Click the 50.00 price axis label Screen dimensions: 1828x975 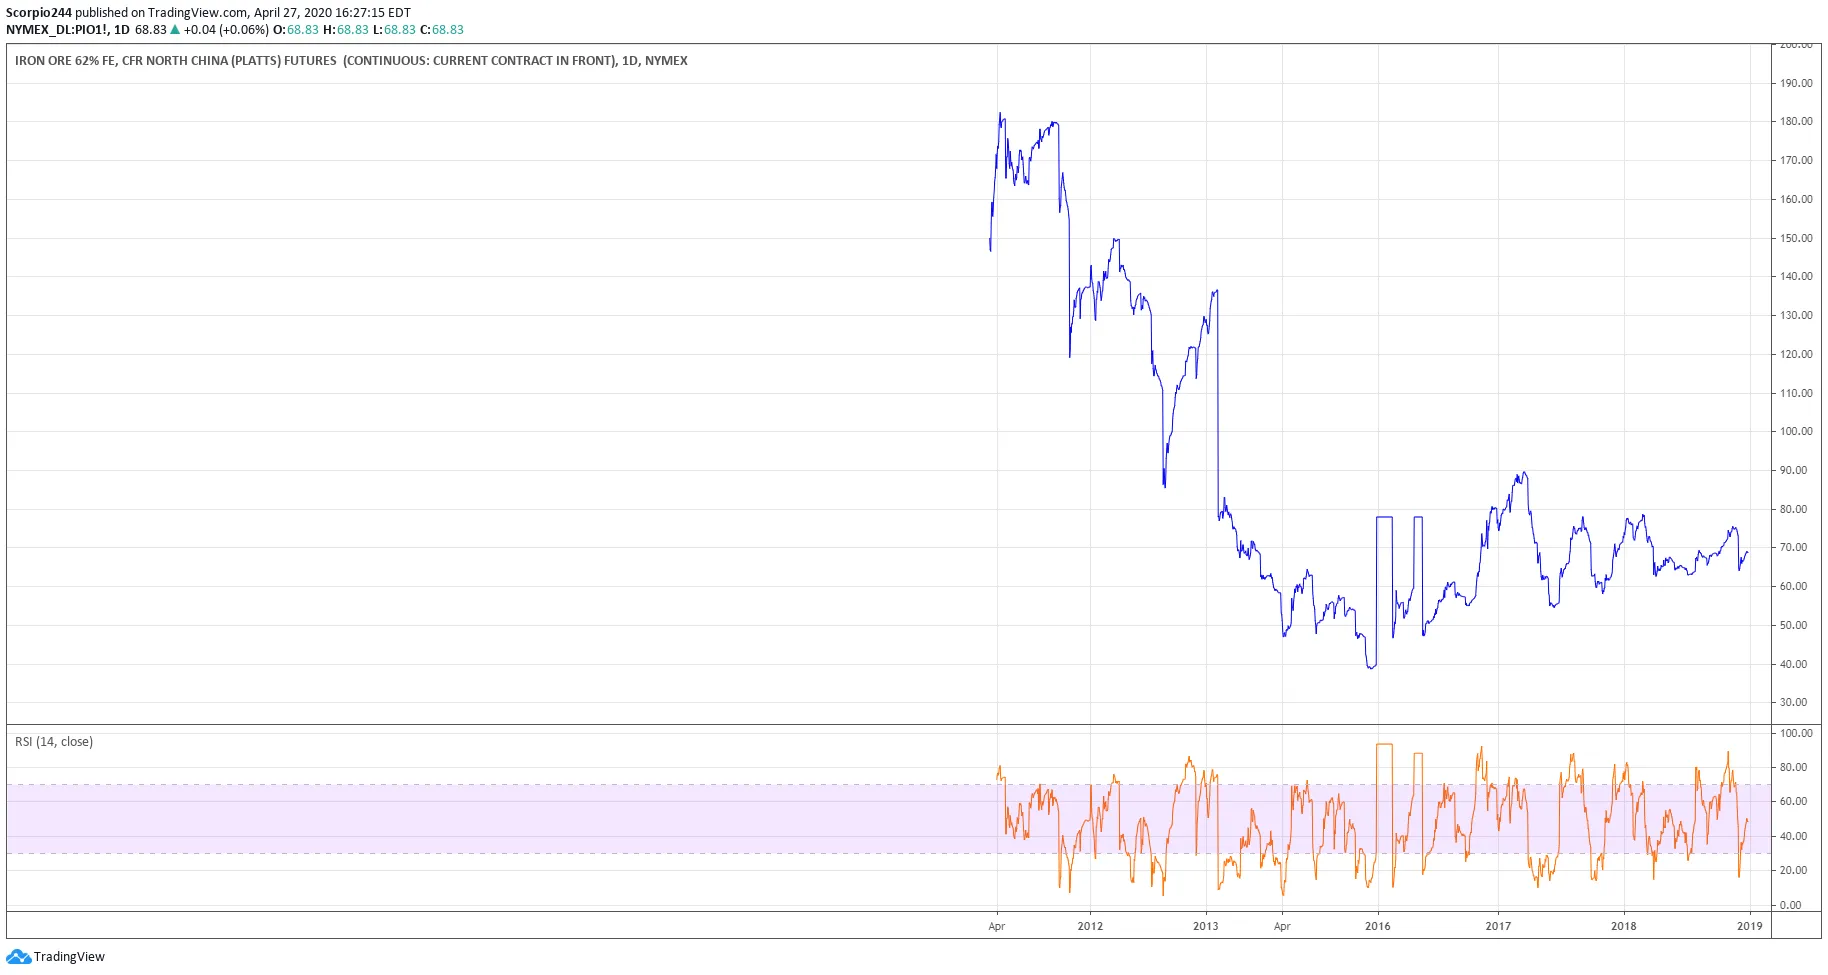(1794, 625)
